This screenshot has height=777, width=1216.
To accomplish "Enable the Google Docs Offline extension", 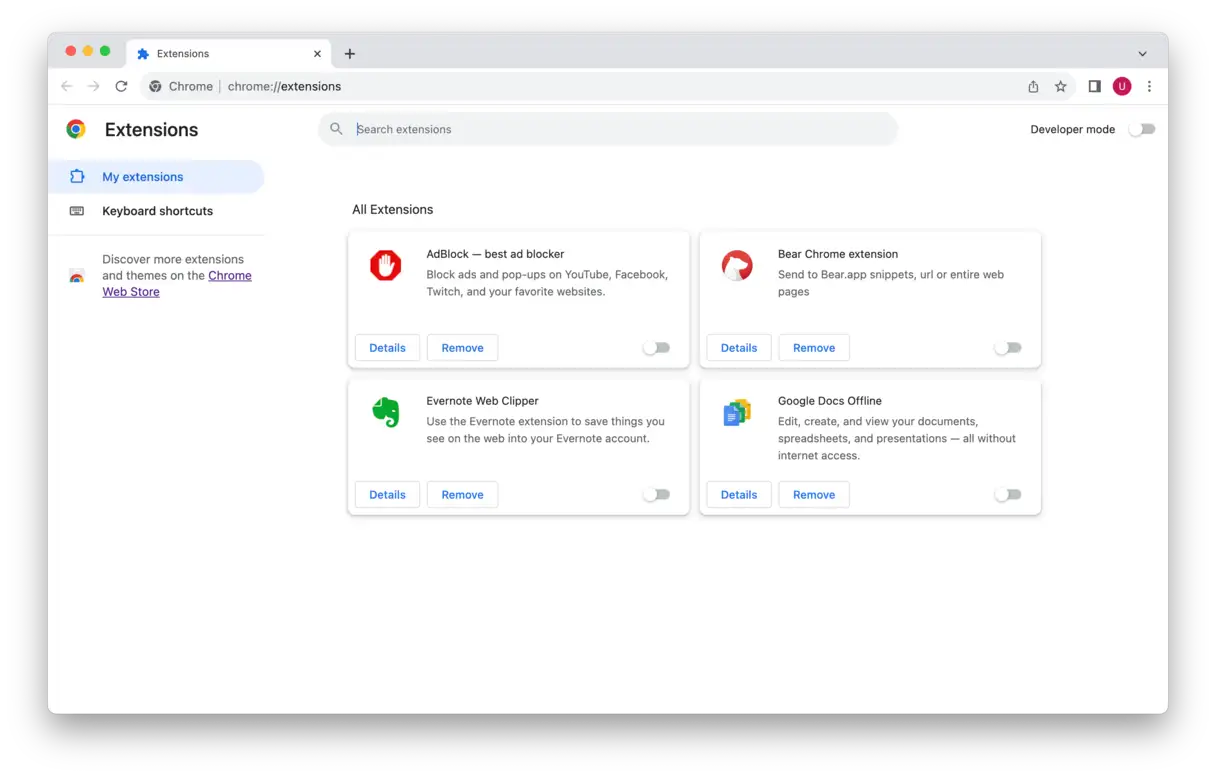I will (1007, 495).
